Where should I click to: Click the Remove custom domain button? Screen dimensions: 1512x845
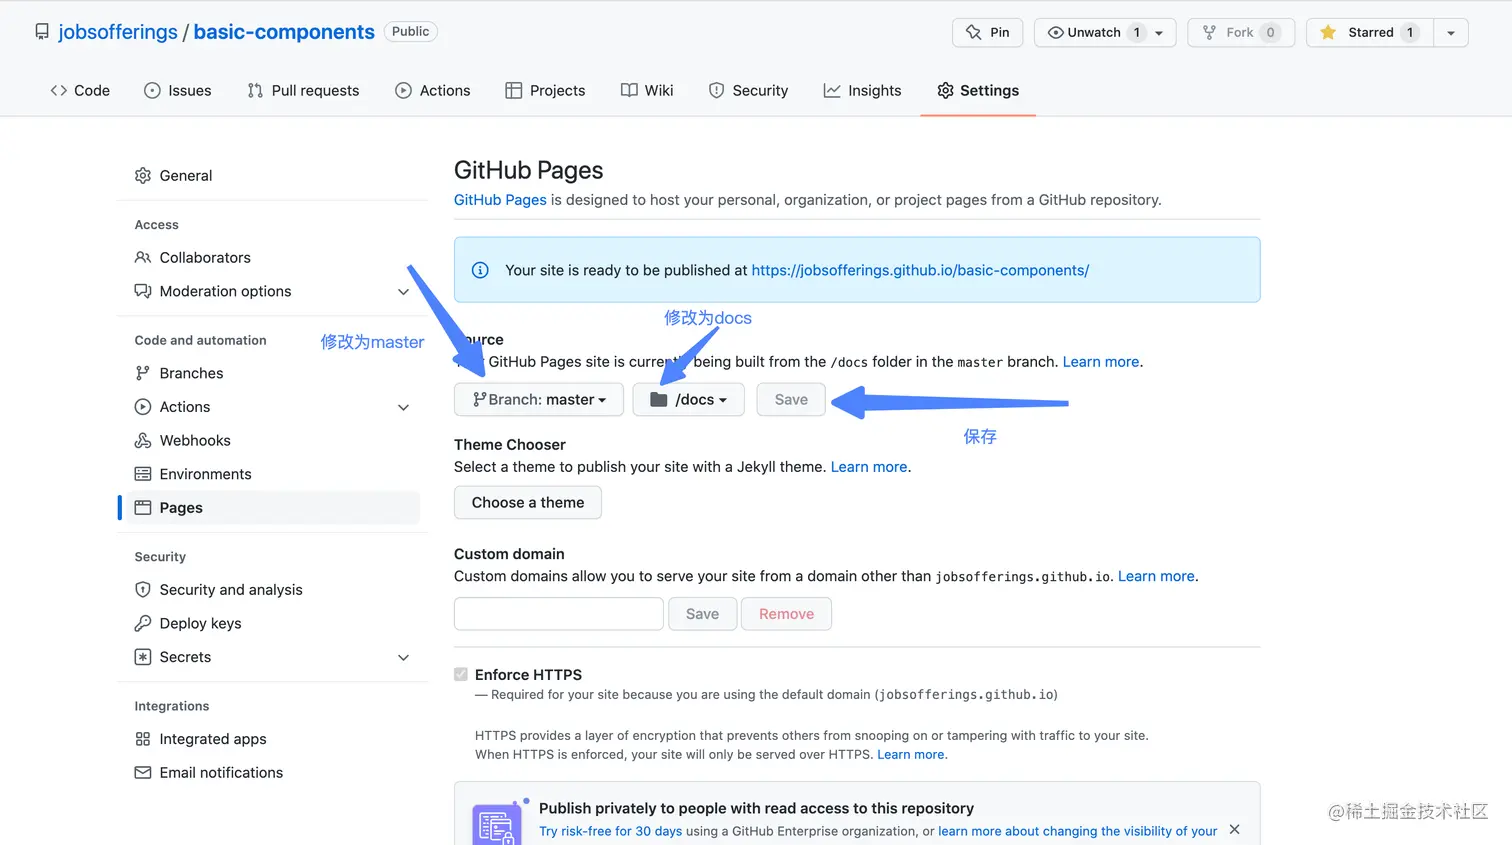tap(786, 614)
